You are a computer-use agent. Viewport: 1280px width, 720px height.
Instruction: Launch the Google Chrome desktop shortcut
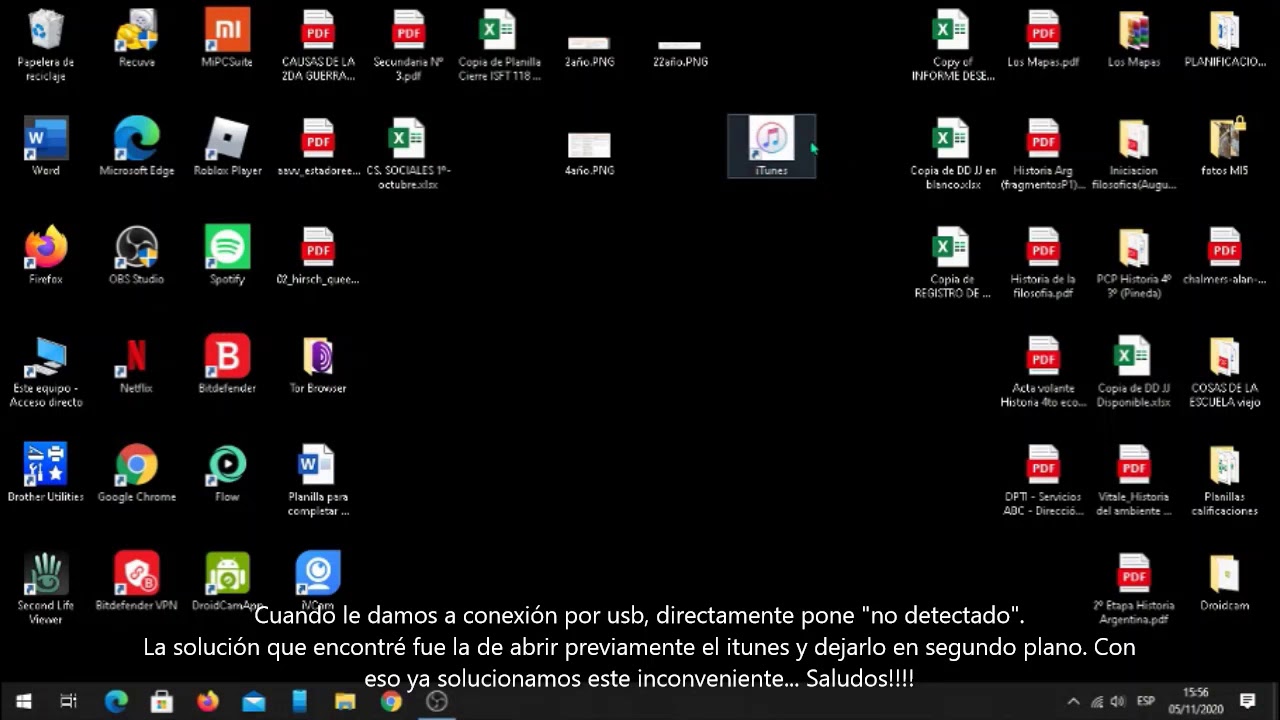coord(137,473)
